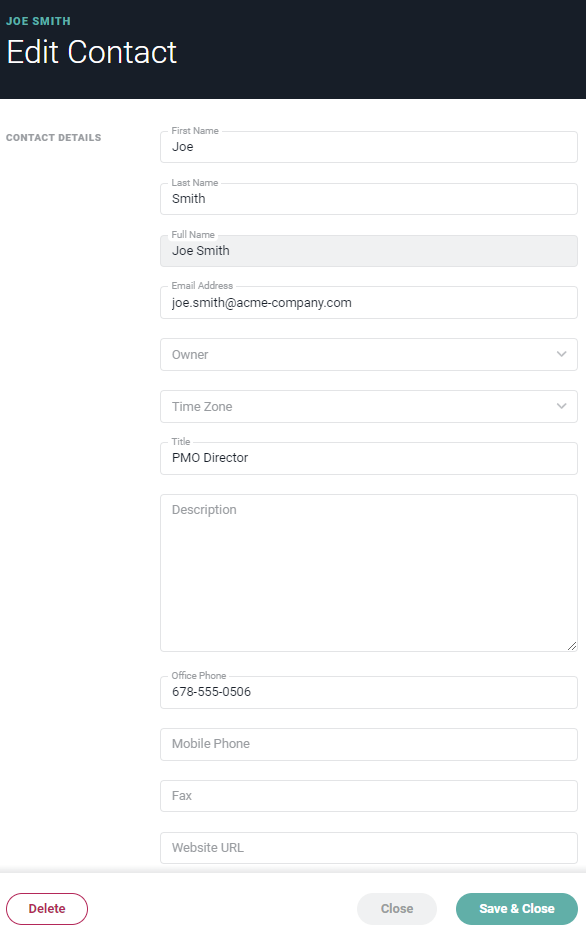Click the Office Phone number field
Viewport: 586px width, 936px height.
[369, 692]
